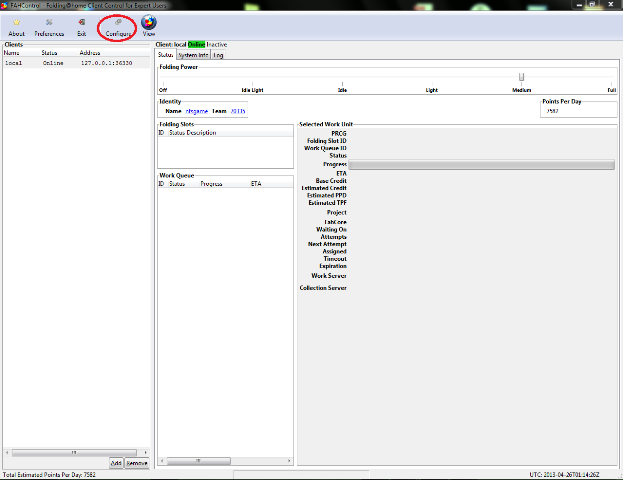623x480 pixels.
Task: Click the identity Name link
Action: (x=197, y=111)
